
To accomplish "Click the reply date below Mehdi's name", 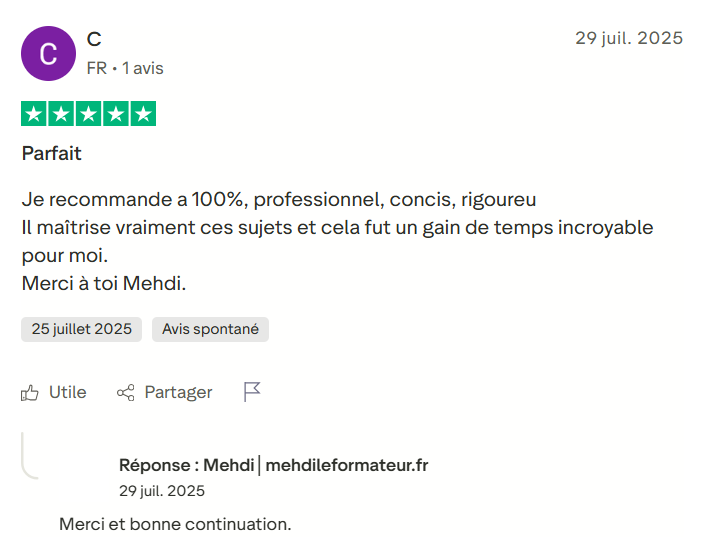I will point(162,491).
